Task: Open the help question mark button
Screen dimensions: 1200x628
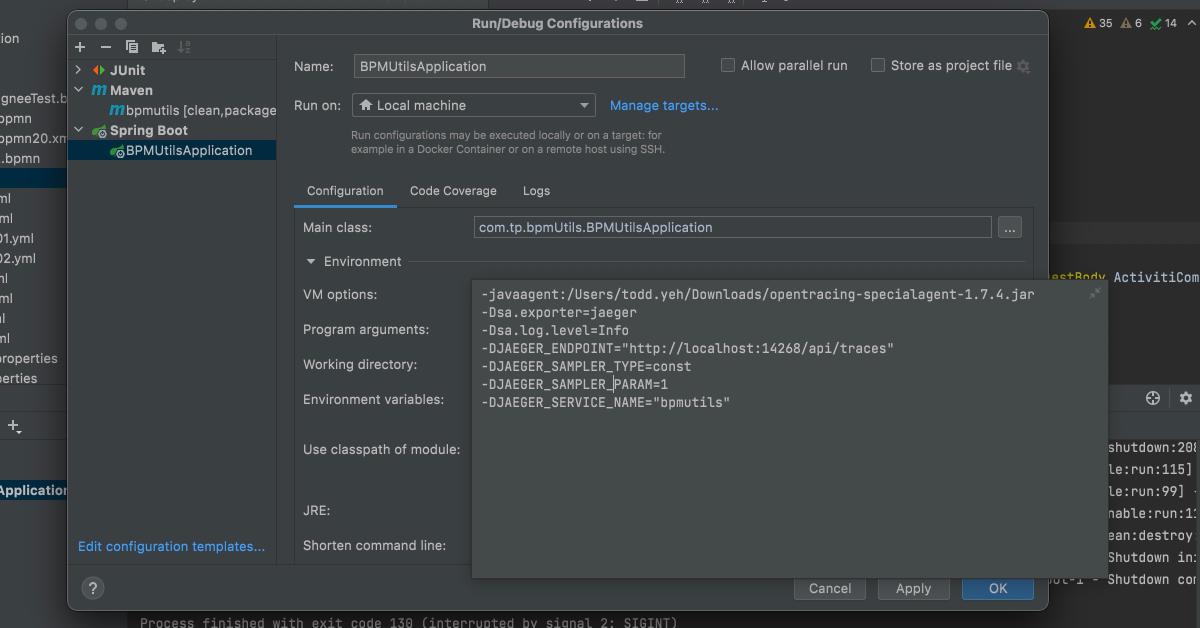Action: (92, 588)
